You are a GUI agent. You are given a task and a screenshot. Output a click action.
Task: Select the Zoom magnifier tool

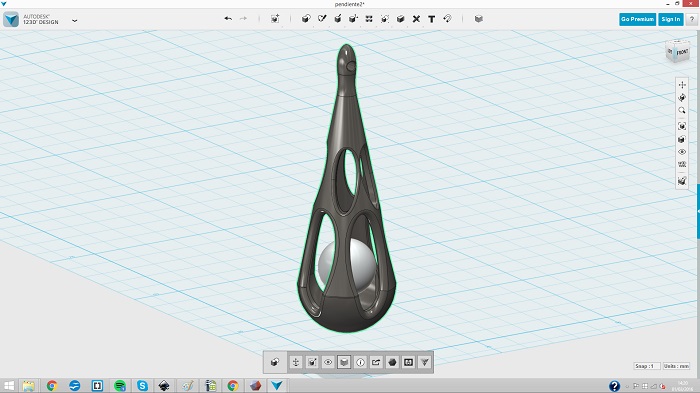(x=682, y=110)
